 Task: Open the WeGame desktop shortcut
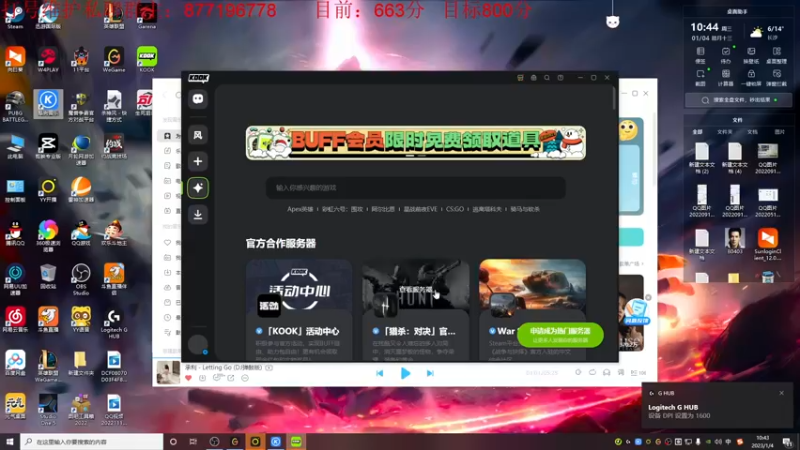114,59
